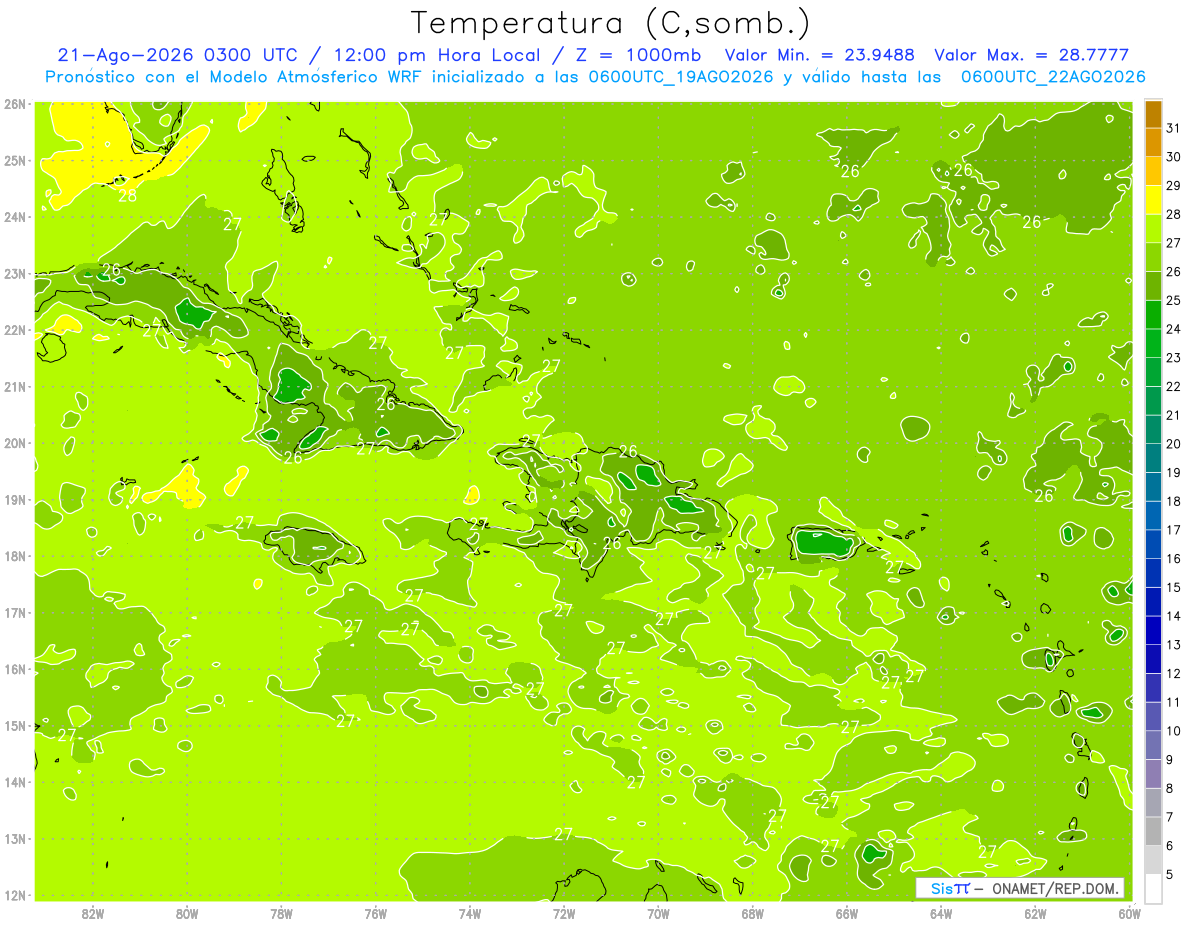Click the '20' label on the colorbar
The height and width of the screenshot is (927, 1200).
click(x=1174, y=444)
